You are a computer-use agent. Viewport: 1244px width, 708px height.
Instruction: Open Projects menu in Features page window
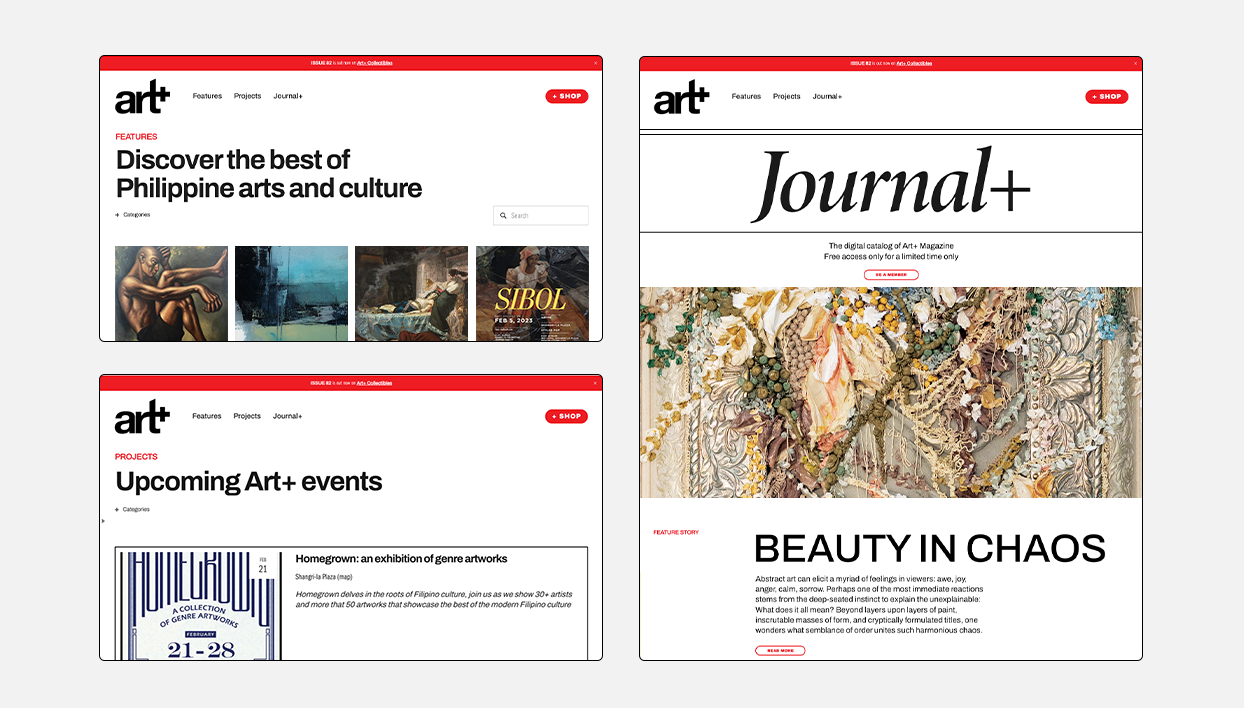(247, 96)
